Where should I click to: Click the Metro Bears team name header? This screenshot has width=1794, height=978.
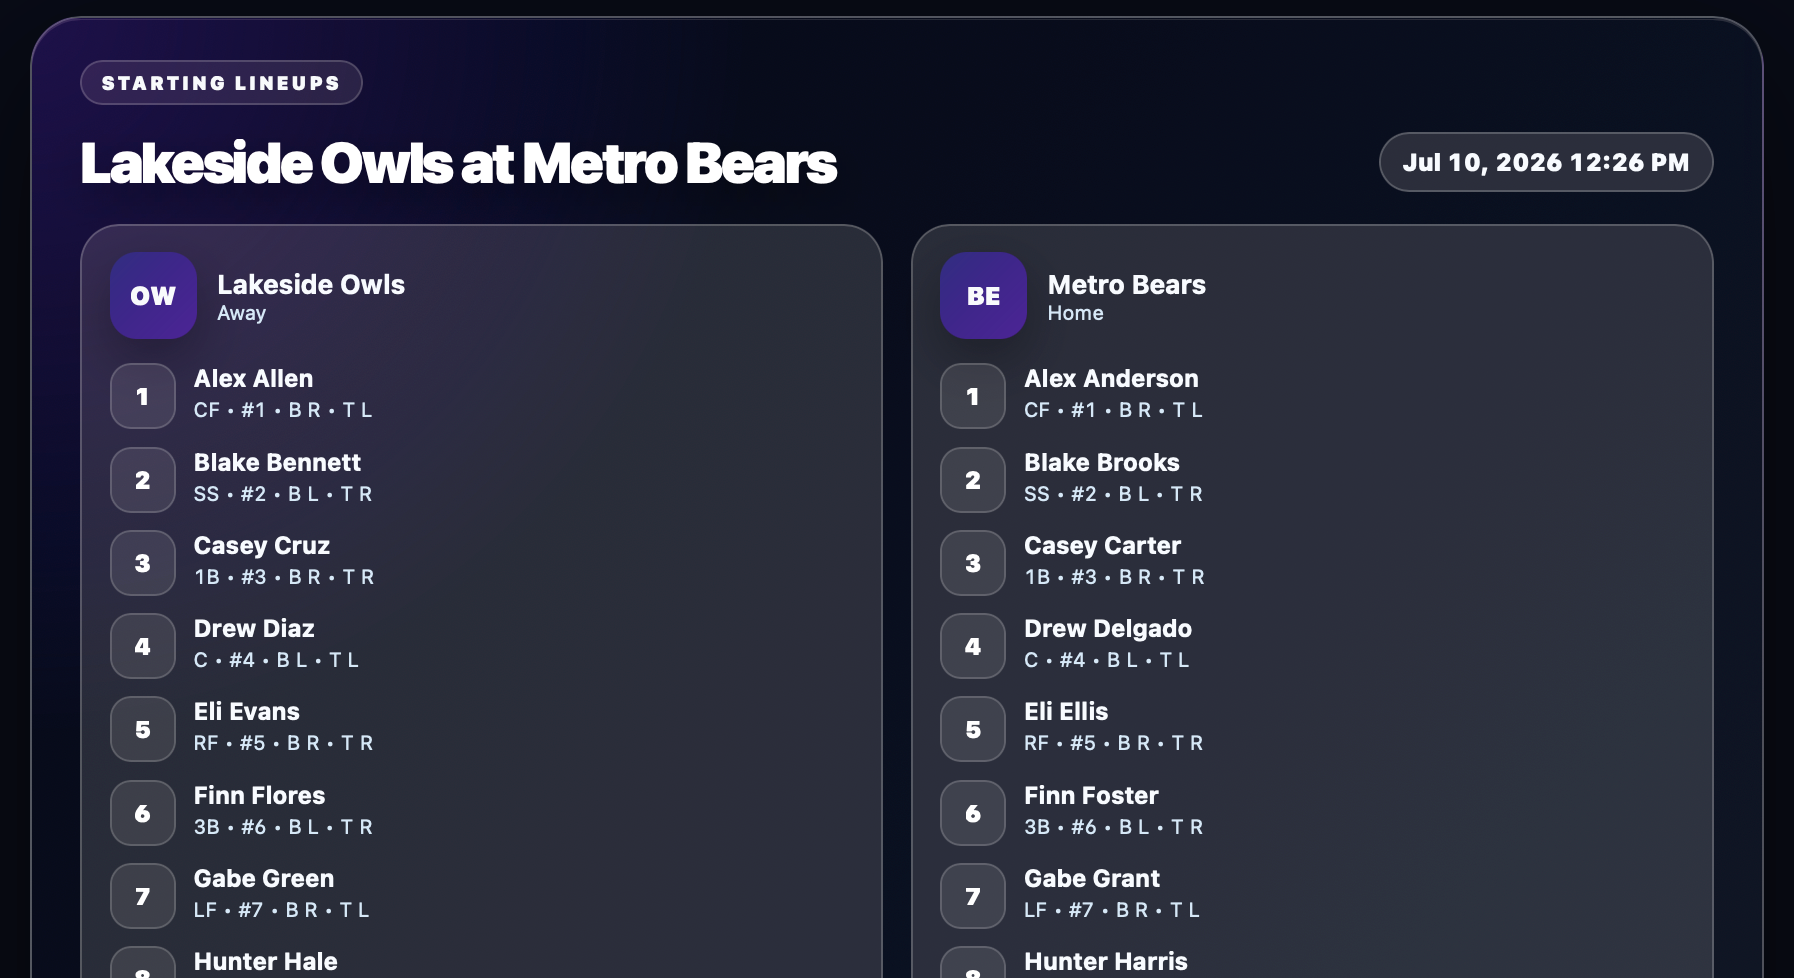(1127, 285)
